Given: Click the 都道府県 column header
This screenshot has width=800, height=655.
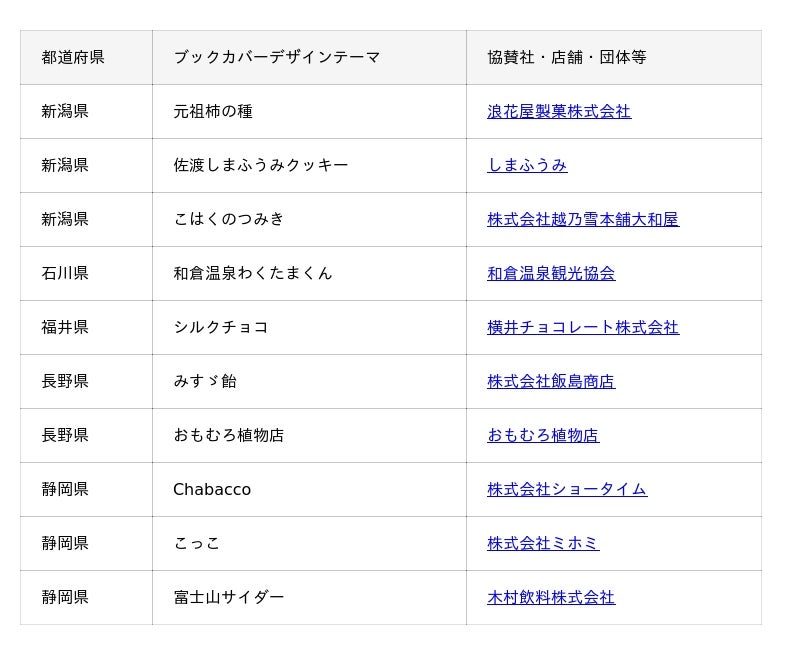Looking at the screenshot, I should point(73,58).
